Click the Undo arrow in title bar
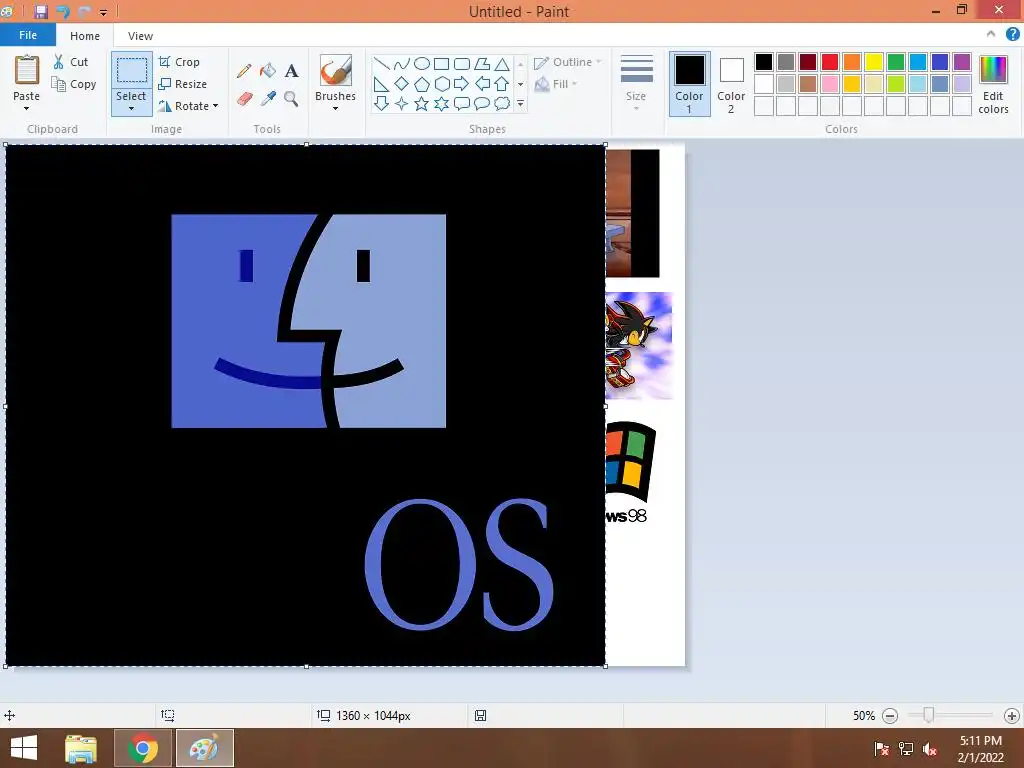Image resolution: width=1024 pixels, height=768 pixels. [x=63, y=12]
